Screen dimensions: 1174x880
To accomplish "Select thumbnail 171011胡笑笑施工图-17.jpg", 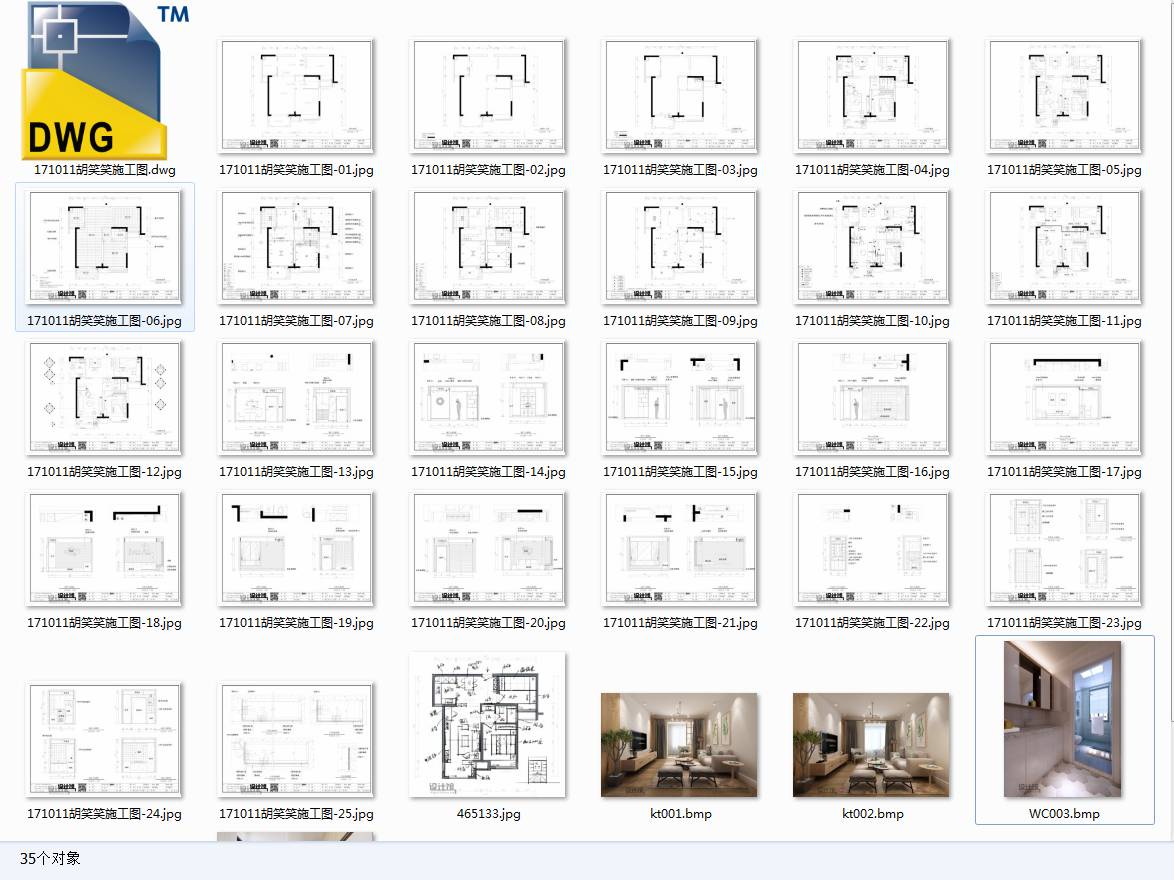I will tap(1064, 398).
